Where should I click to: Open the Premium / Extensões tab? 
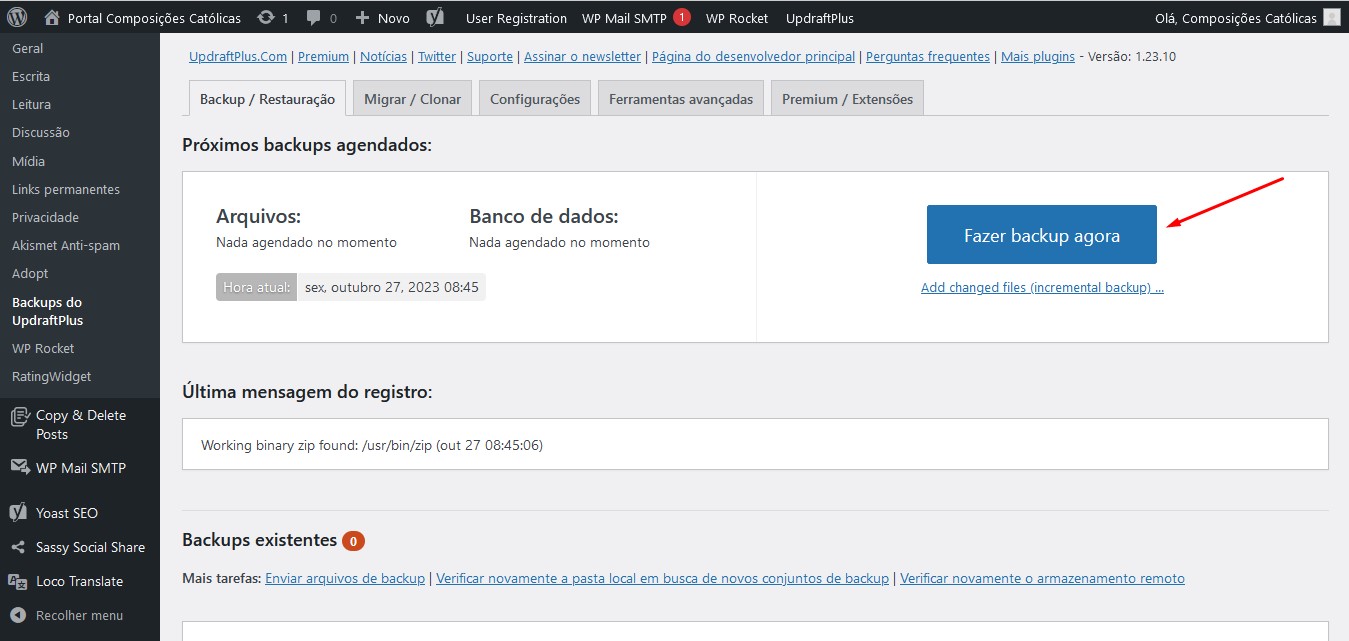coord(848,99)
